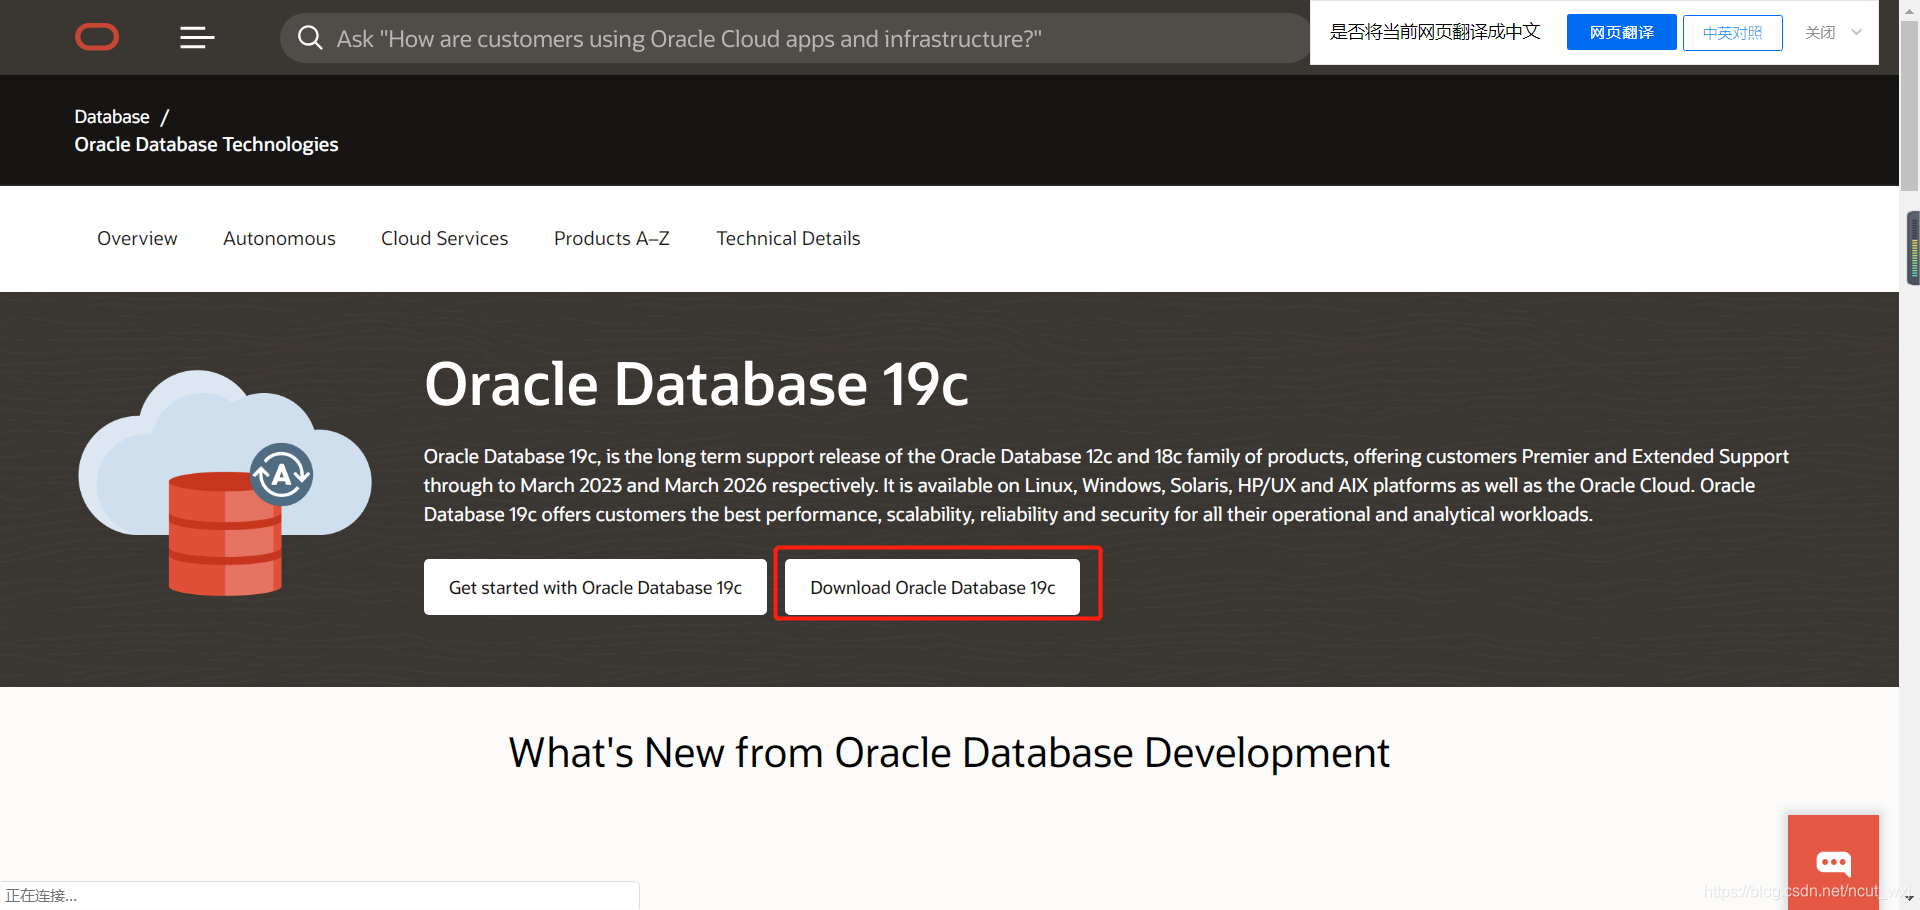Image resolution: width=1920 pixels, height=910 pixels.
Task: Switch to the Overview tab
Action: click(137, 238)
